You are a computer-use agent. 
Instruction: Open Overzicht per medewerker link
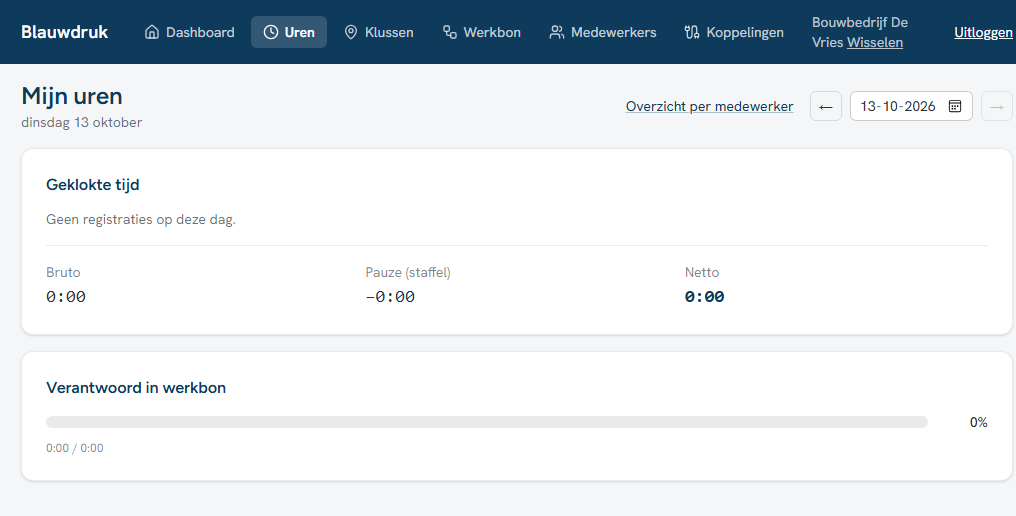click(710, 106)
